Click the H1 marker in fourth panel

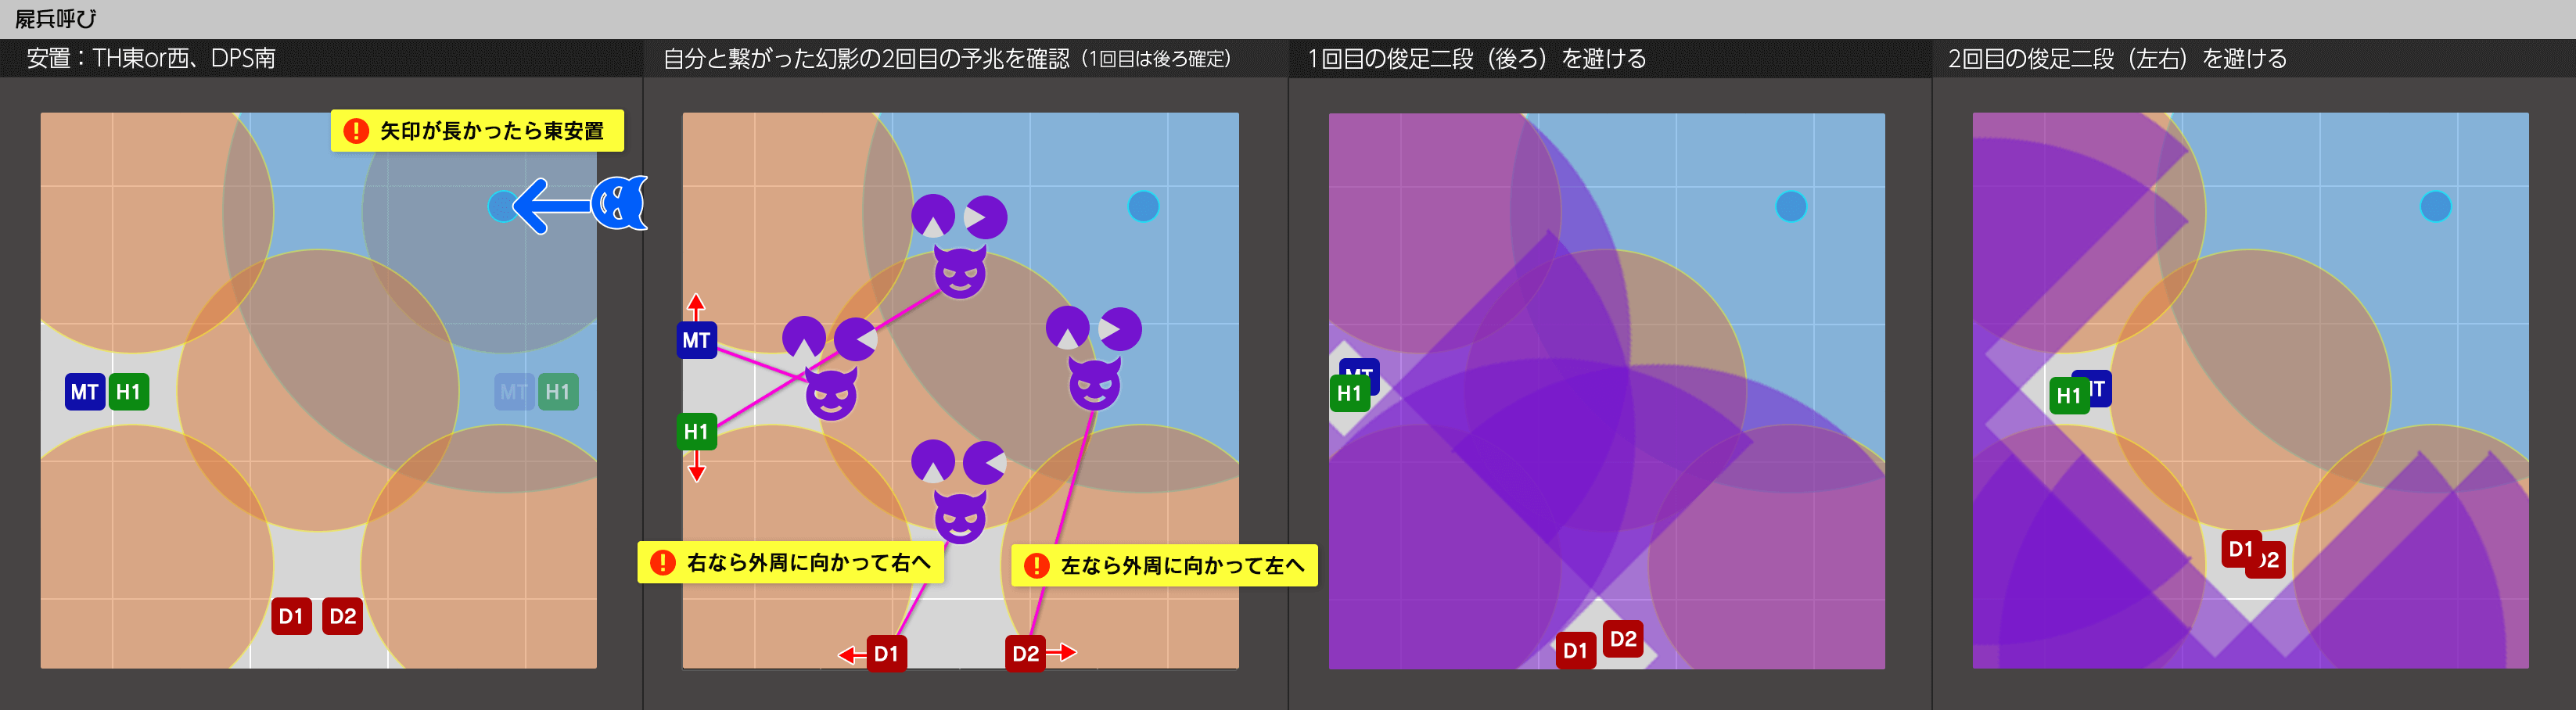pyautogui.click(x=2068, y=396)
